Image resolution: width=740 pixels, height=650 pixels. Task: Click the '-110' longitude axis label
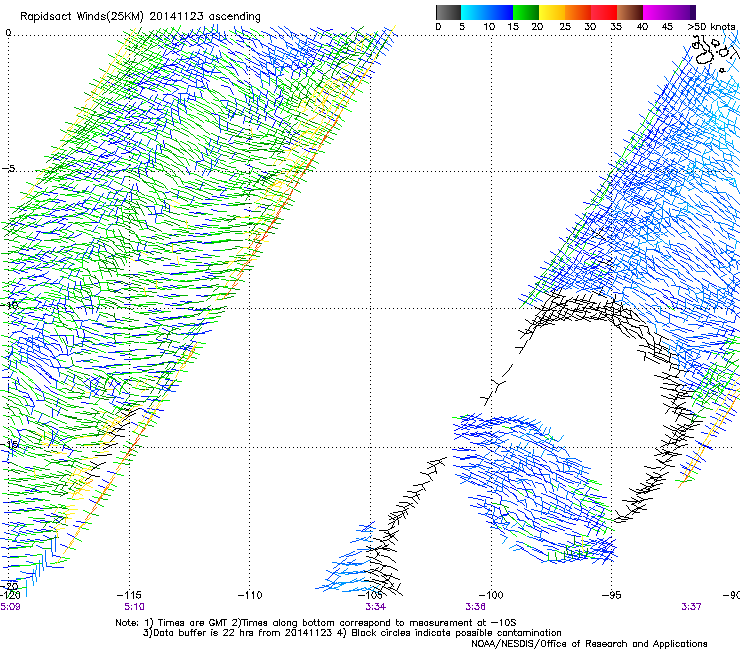[250, 595]
